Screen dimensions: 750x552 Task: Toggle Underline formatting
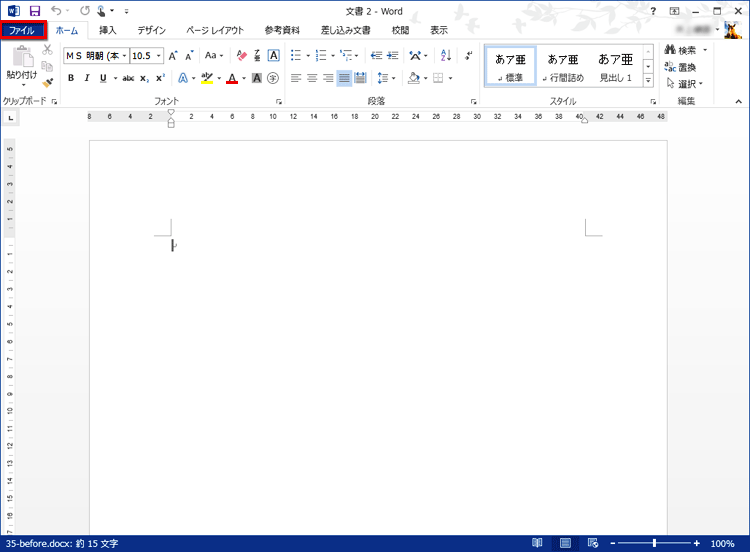tap(103, 78)
